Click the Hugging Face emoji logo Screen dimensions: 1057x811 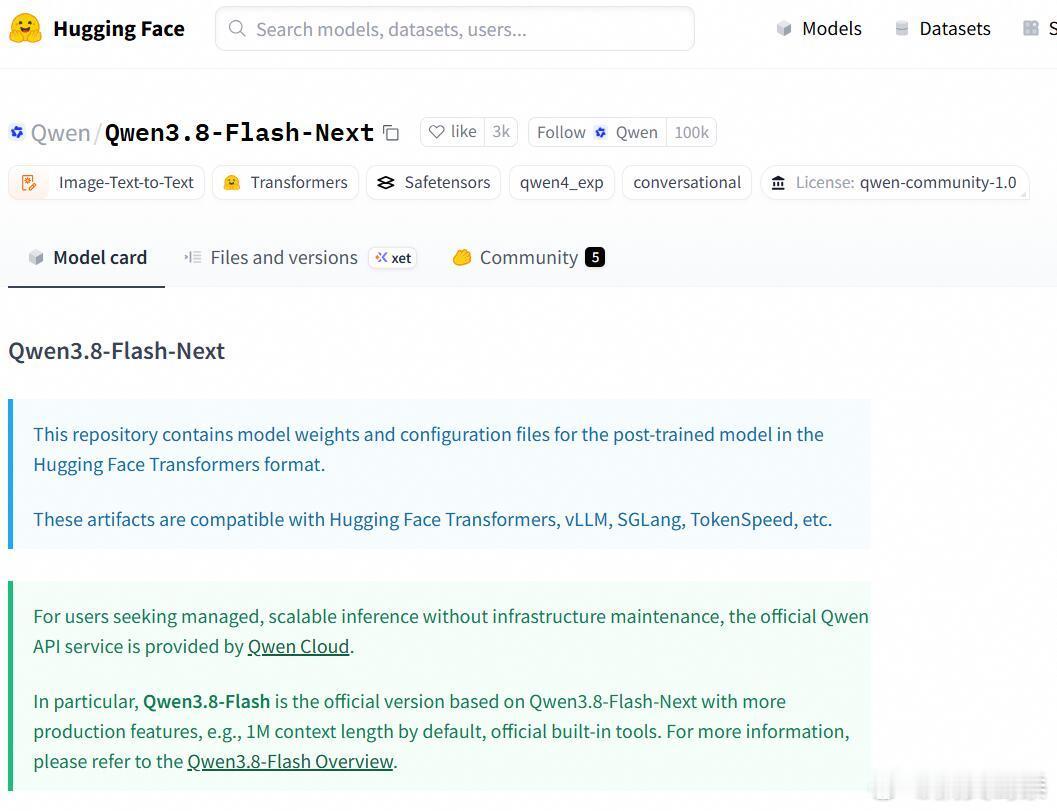click(26, 28)
